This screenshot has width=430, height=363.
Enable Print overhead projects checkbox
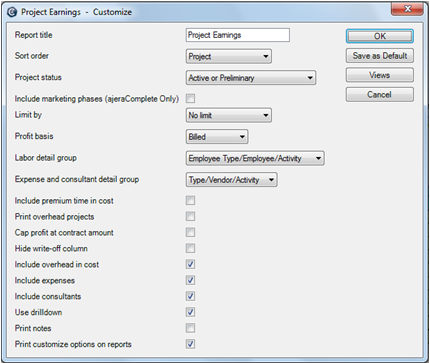tap(190, 216)
